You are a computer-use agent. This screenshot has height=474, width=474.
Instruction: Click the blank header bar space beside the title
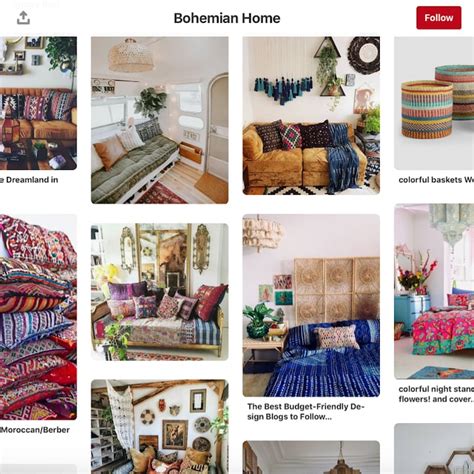(347, 18)
